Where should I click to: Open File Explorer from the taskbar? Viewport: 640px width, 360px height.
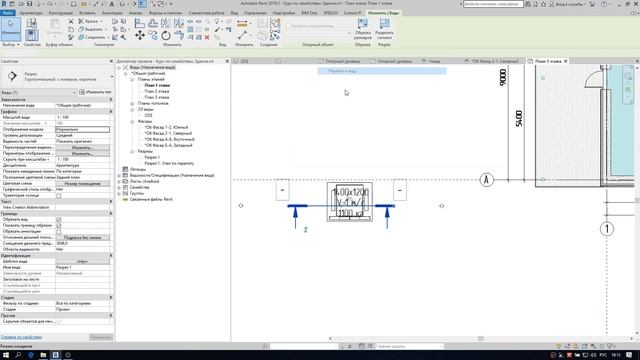tap(43, 355)
